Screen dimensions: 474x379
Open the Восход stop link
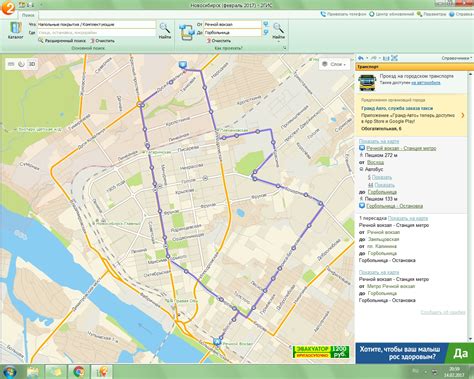coord(375,162)
